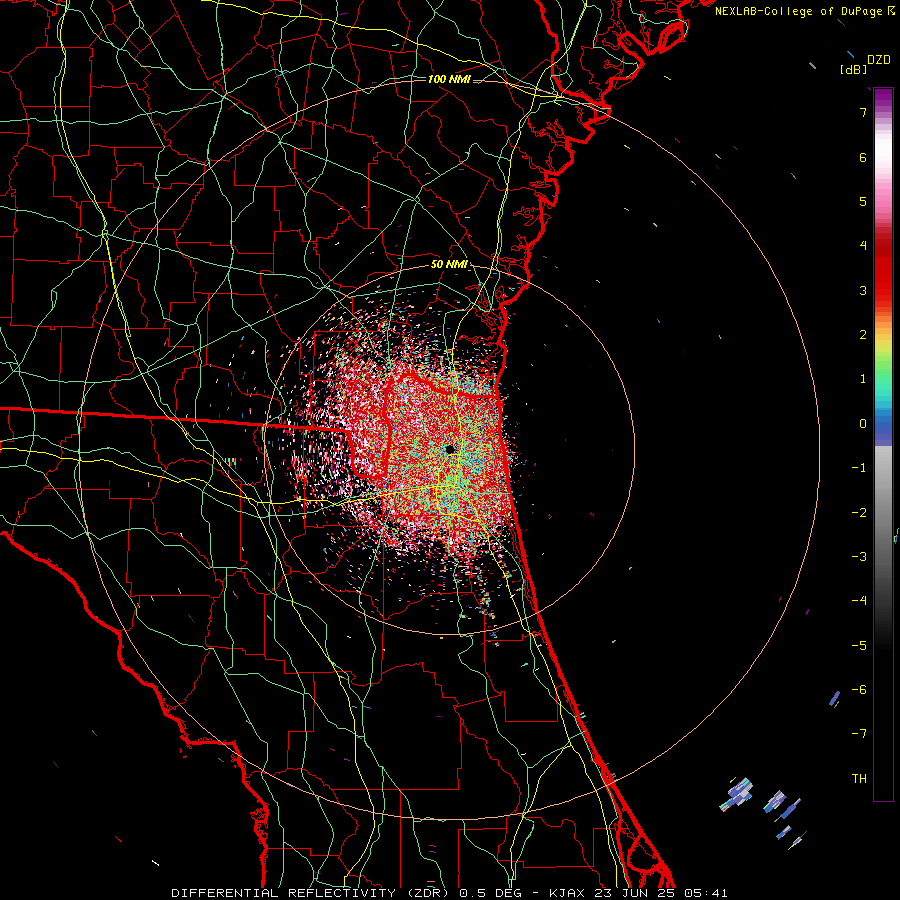This screenshot has height=900, width=900.
Task: Click the 100 NMI range ring label
Action: point(449,79)
